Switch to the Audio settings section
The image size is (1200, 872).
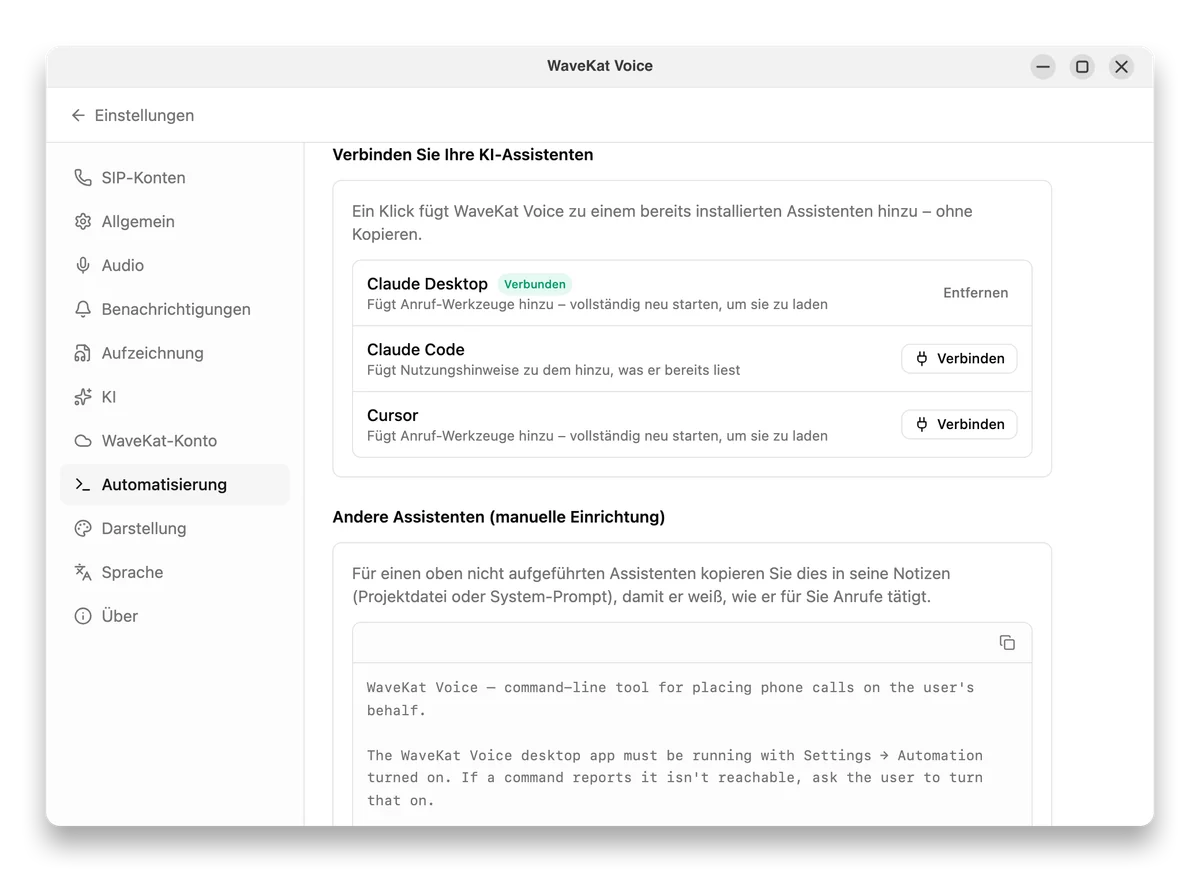point(175,266)
